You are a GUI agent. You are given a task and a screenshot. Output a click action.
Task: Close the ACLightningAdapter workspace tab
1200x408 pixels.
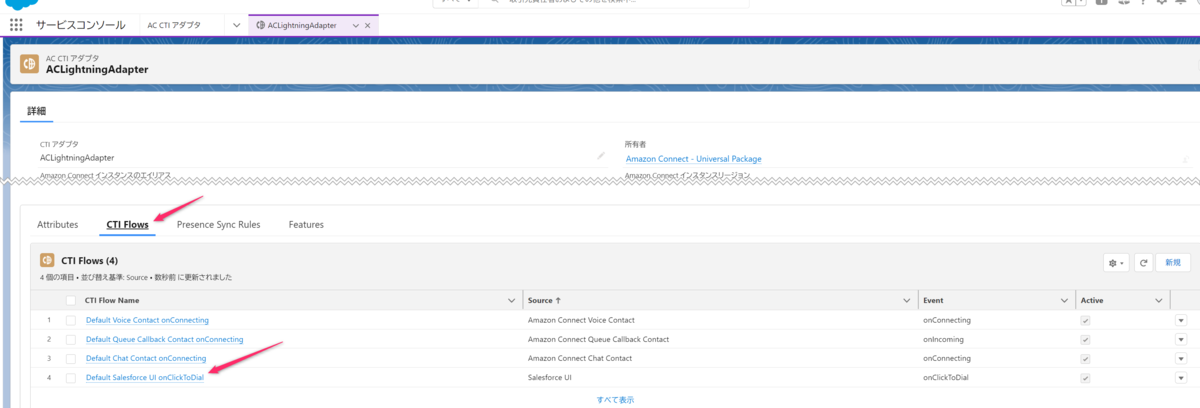368,24
